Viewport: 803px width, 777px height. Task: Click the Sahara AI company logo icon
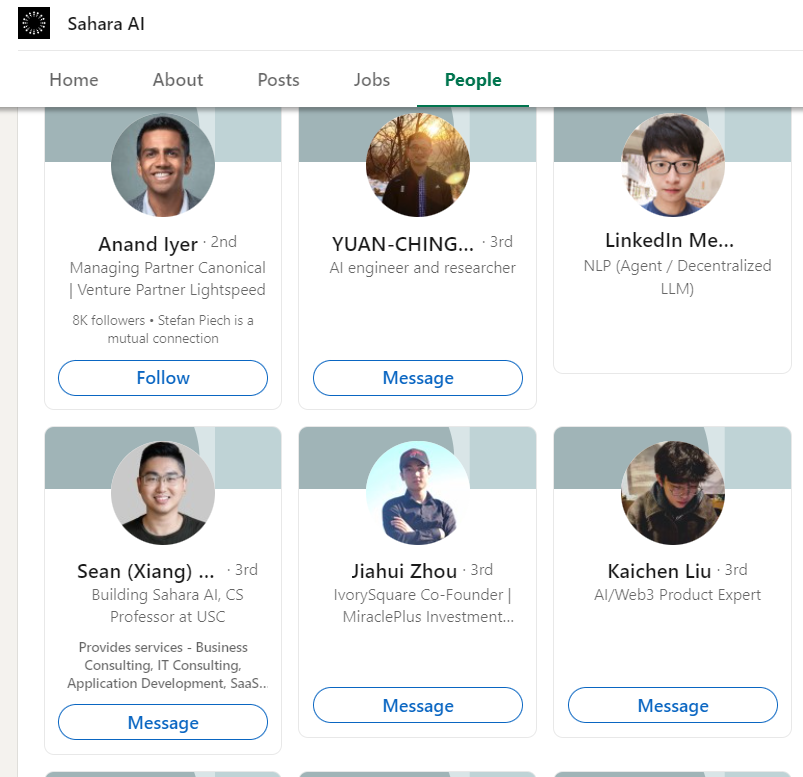click(34, 23)
